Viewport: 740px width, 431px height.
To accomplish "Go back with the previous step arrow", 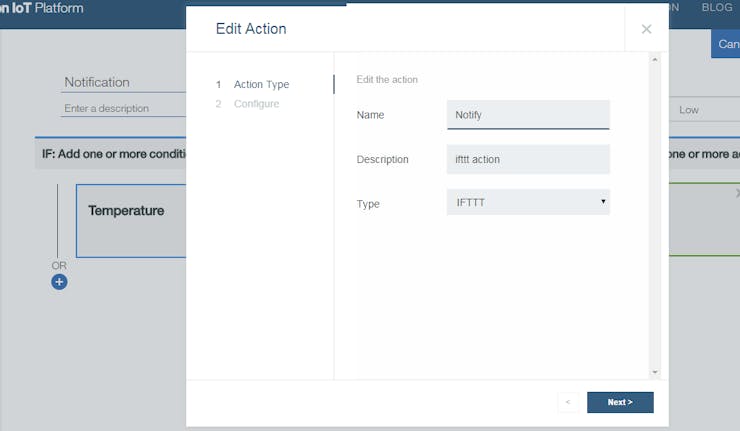I will (568, 402).
